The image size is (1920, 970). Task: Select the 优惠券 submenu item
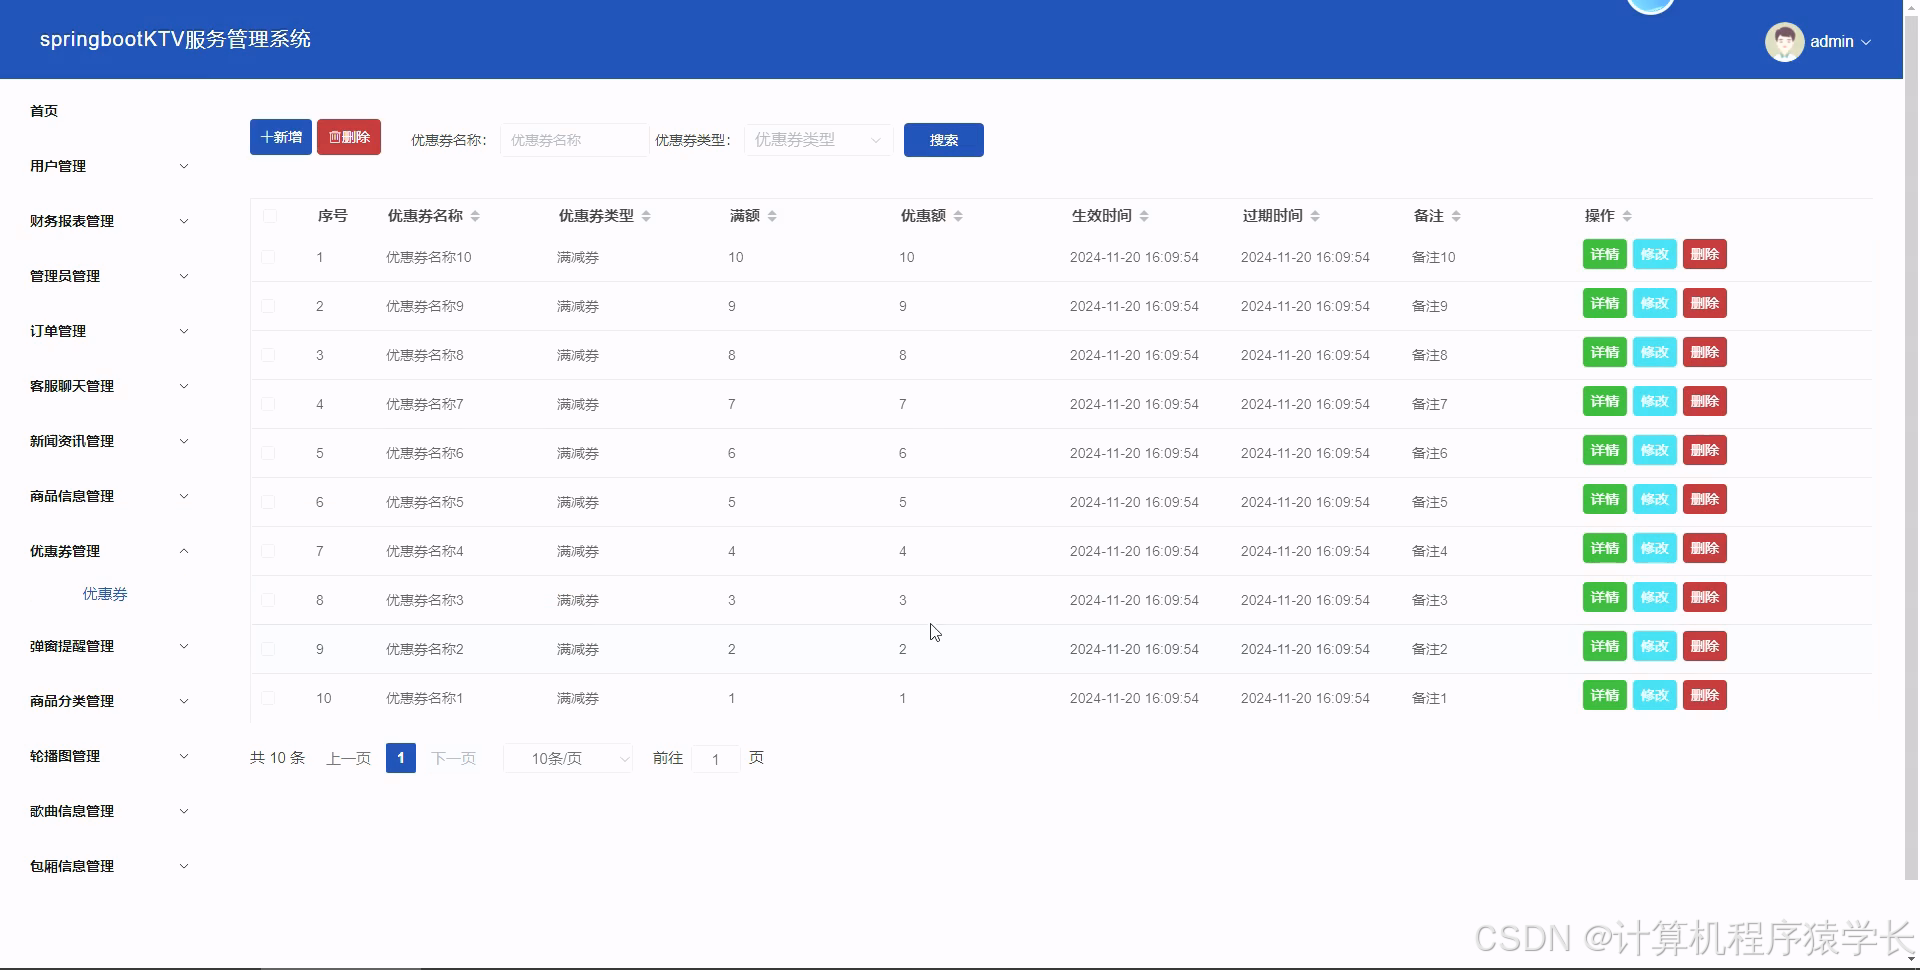click(x=104, y=593)
